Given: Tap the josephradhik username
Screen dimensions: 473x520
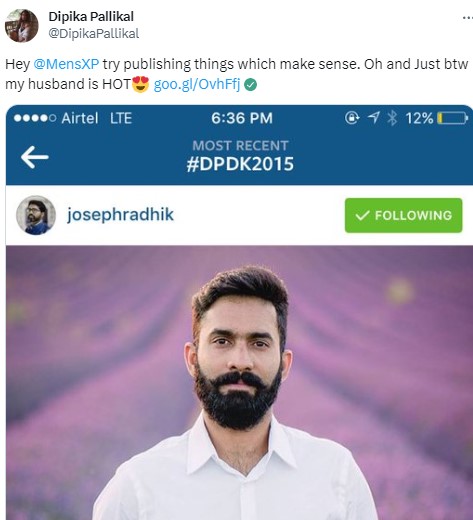Looking at the screenshot, I should [120, 214].
